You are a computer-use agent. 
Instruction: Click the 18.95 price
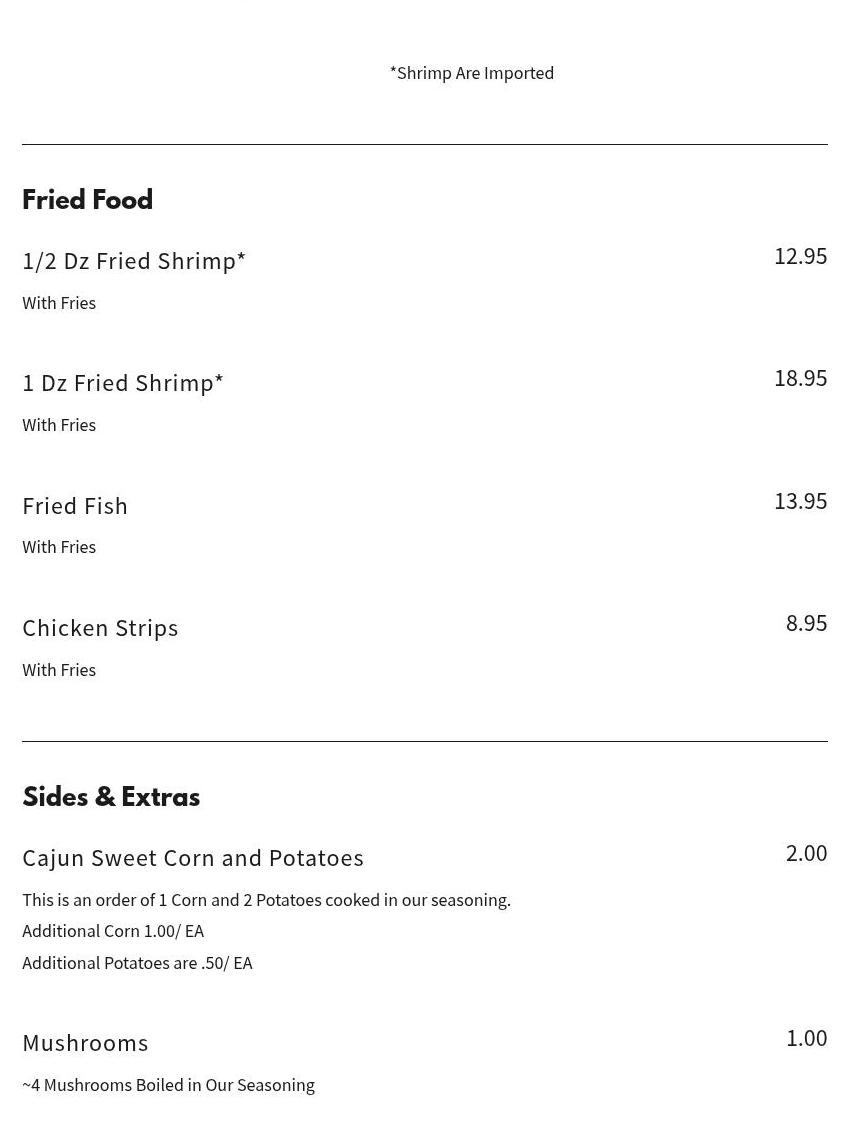tap(800, 378)
